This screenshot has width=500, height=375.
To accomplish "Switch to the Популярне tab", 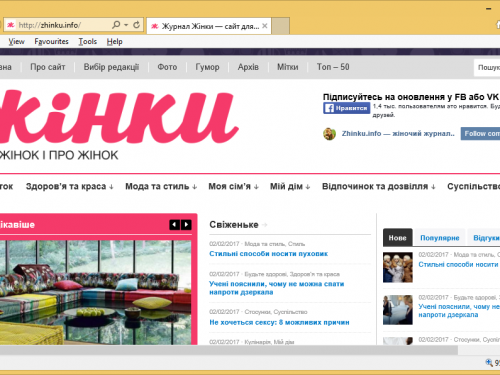I will tap(440, 238).
